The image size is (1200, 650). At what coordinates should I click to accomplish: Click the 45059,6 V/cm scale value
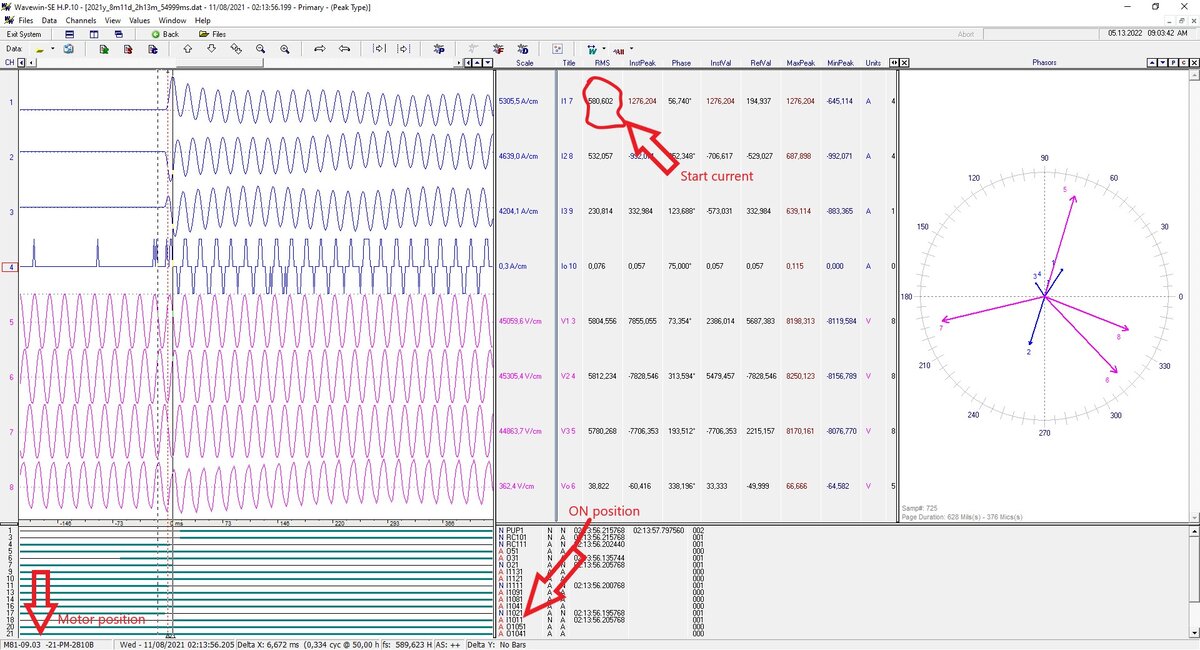[x=519, y=322]
